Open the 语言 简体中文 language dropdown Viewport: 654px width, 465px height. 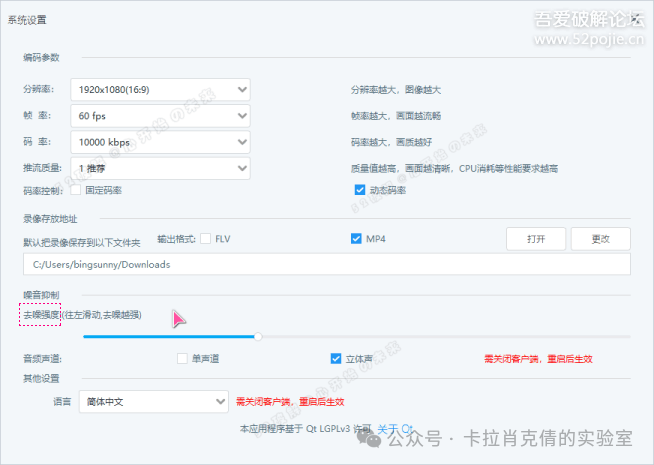153,402
